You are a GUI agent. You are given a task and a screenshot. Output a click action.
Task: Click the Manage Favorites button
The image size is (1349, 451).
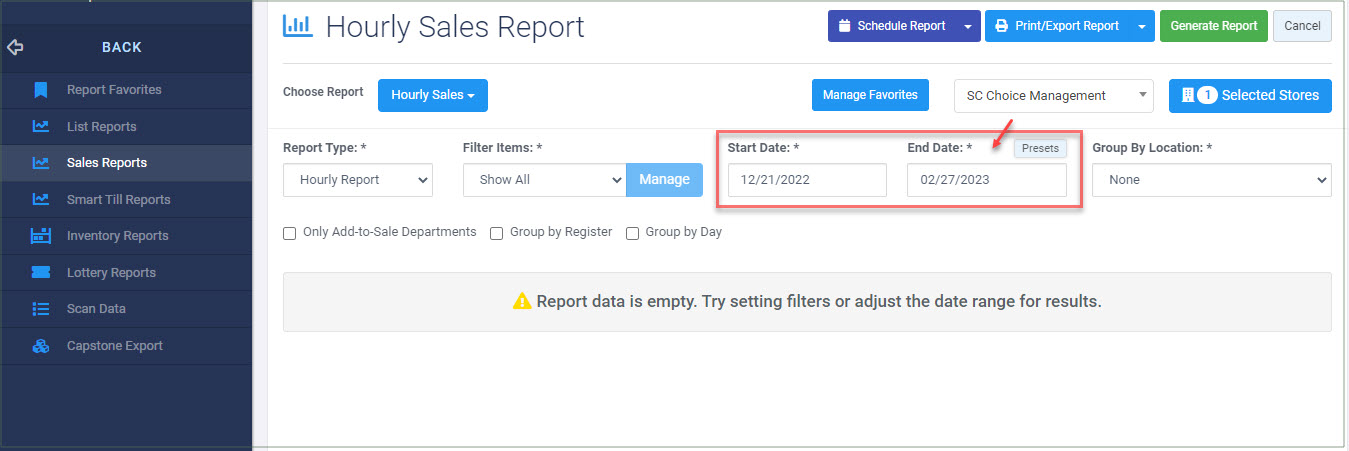870,95
